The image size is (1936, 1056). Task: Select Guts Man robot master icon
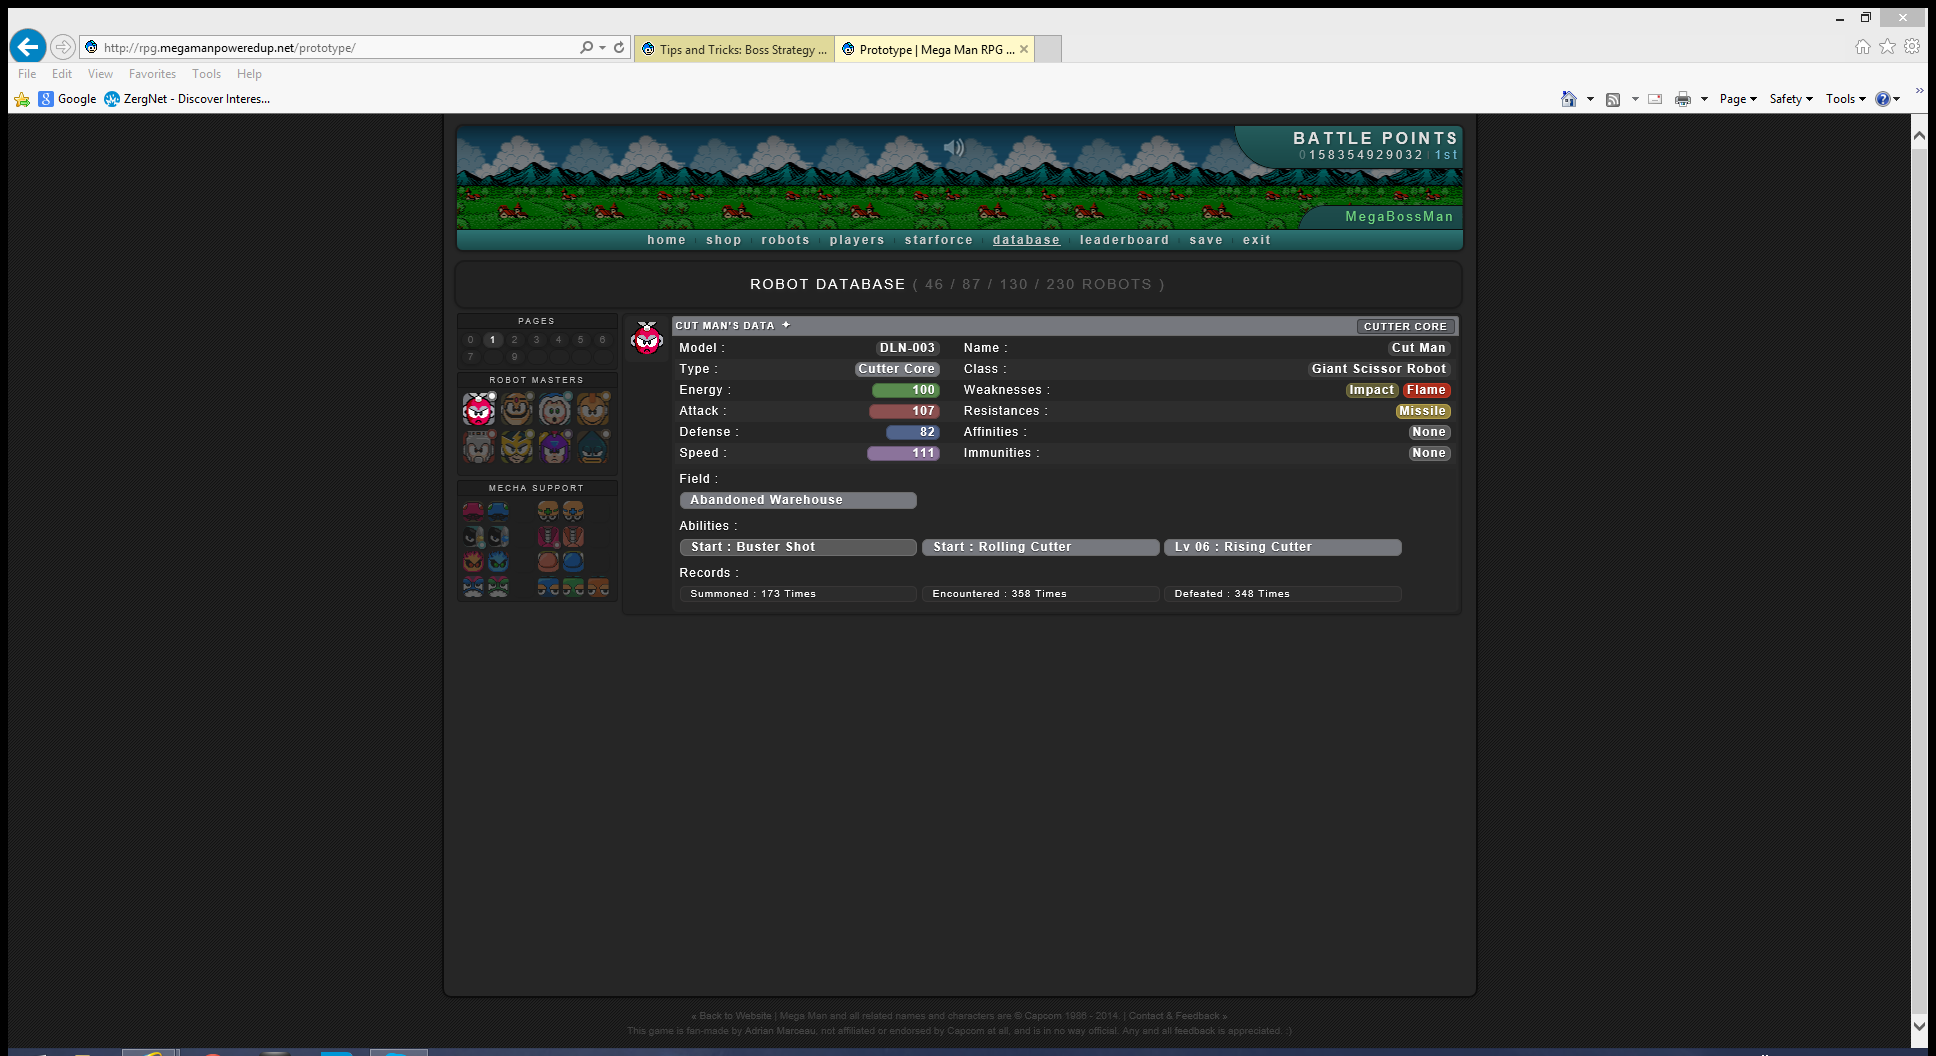tap(517, 409)
